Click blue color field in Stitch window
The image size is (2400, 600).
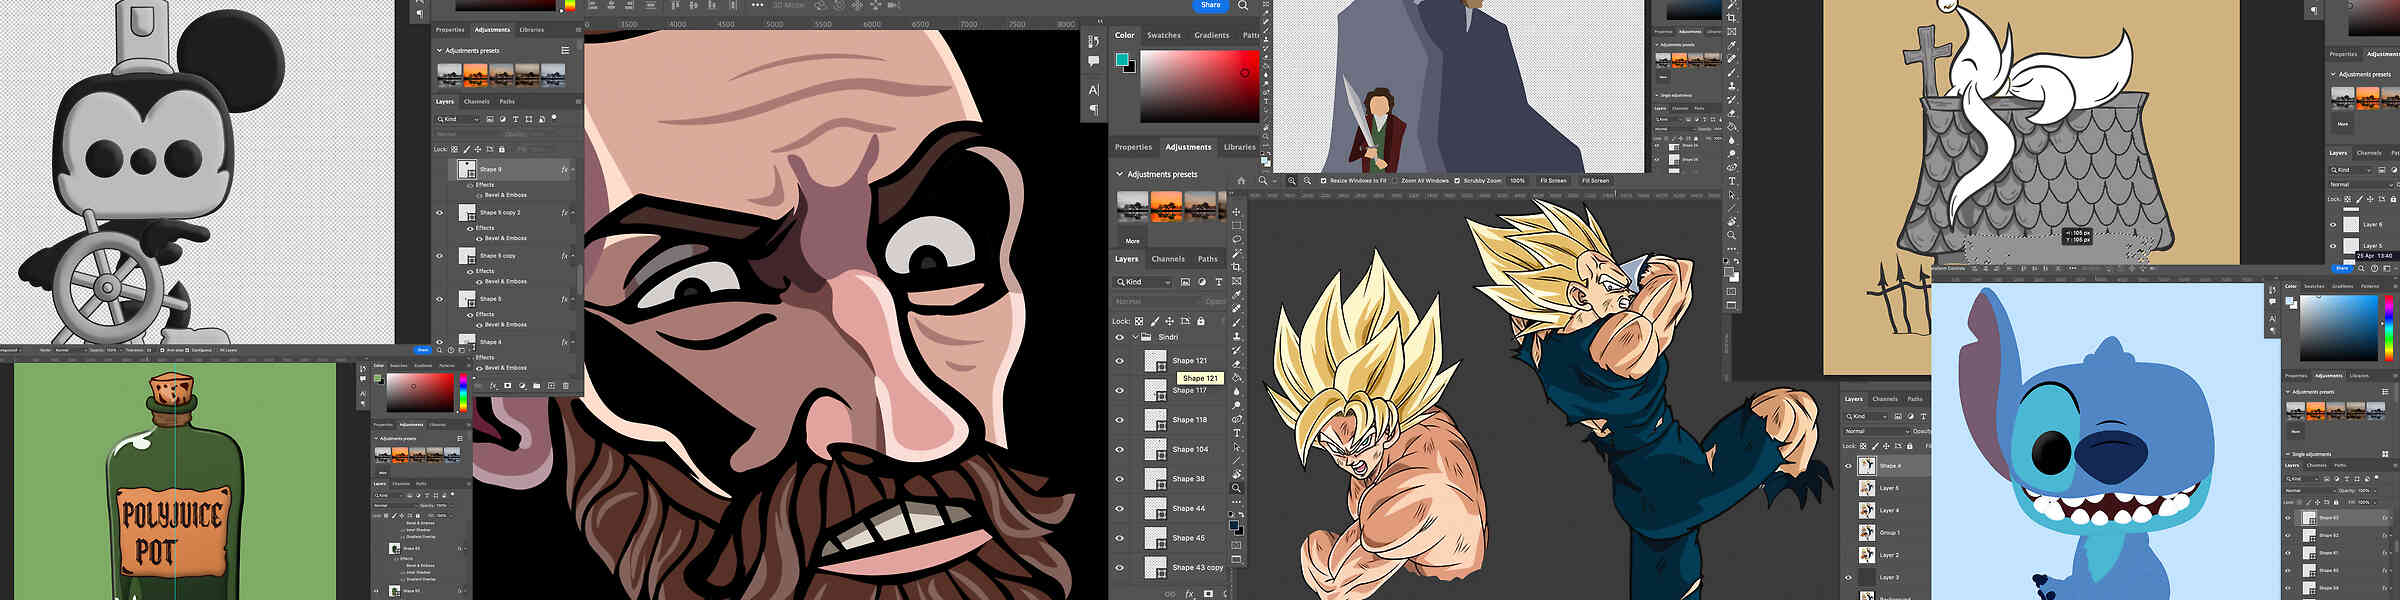[2338, 328]
